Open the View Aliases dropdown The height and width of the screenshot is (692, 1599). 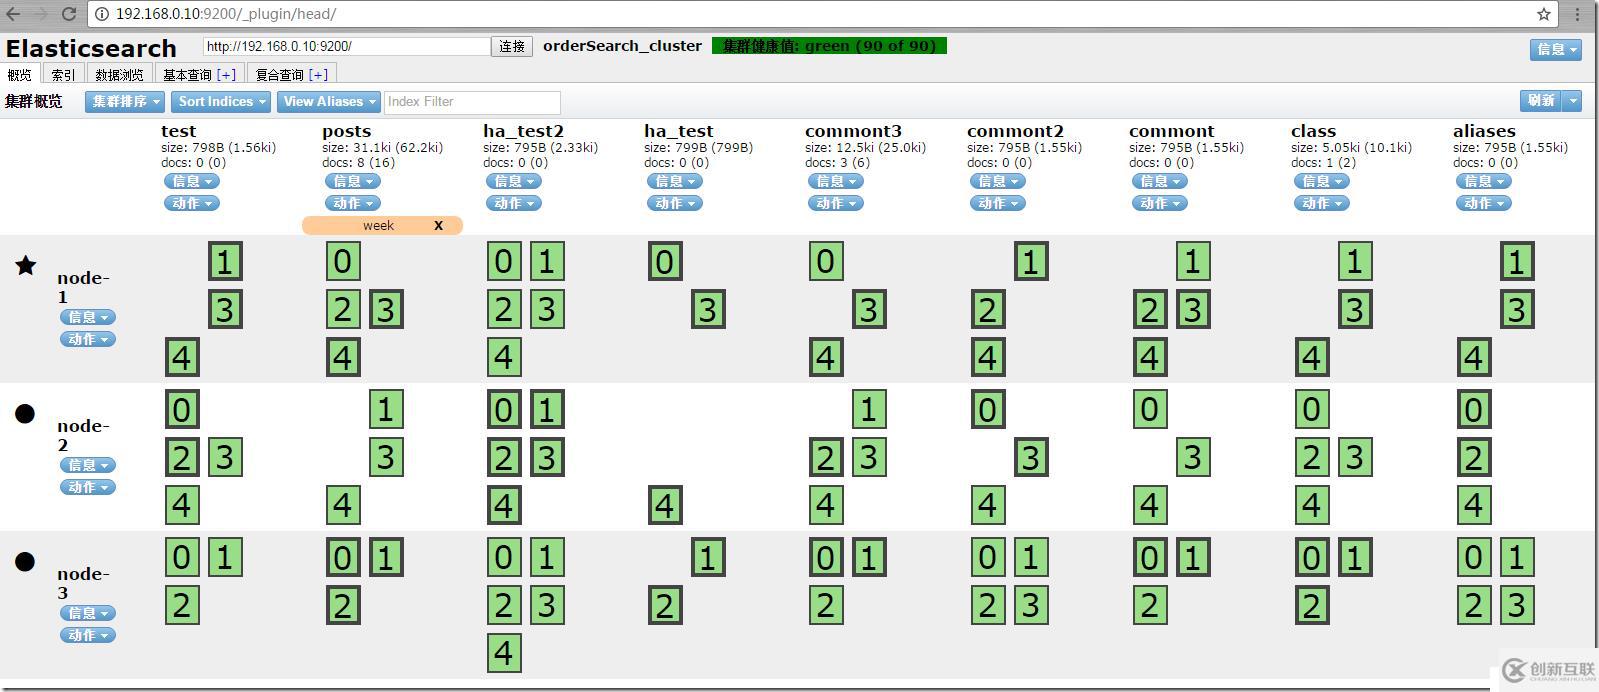coord(329,101)
